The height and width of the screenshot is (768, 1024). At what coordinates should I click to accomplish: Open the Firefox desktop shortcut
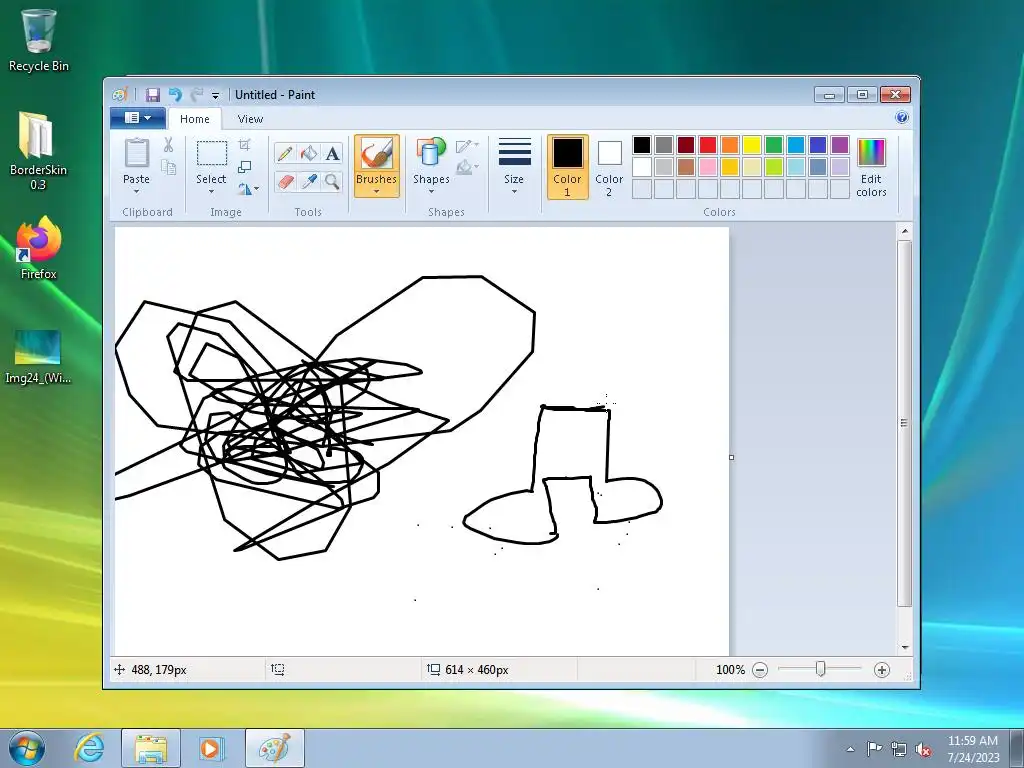click(39, 248)
